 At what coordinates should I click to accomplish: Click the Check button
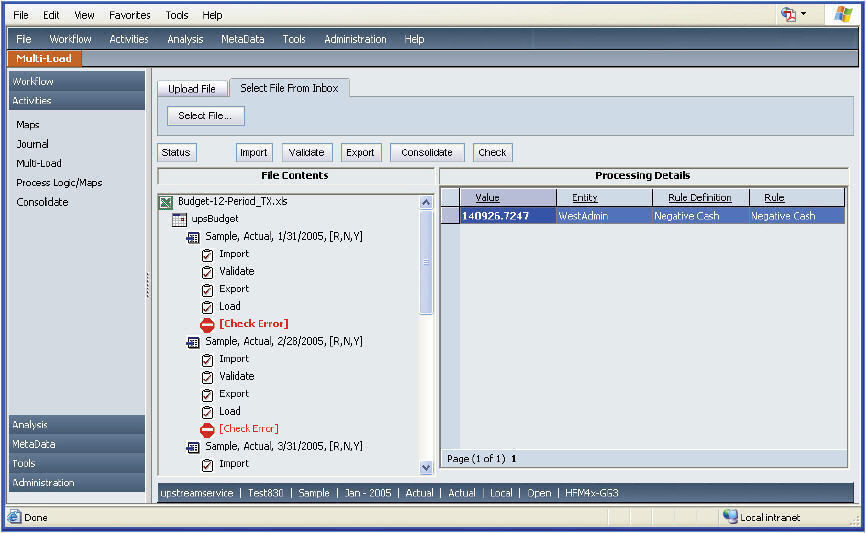click(x=492, y=152)
